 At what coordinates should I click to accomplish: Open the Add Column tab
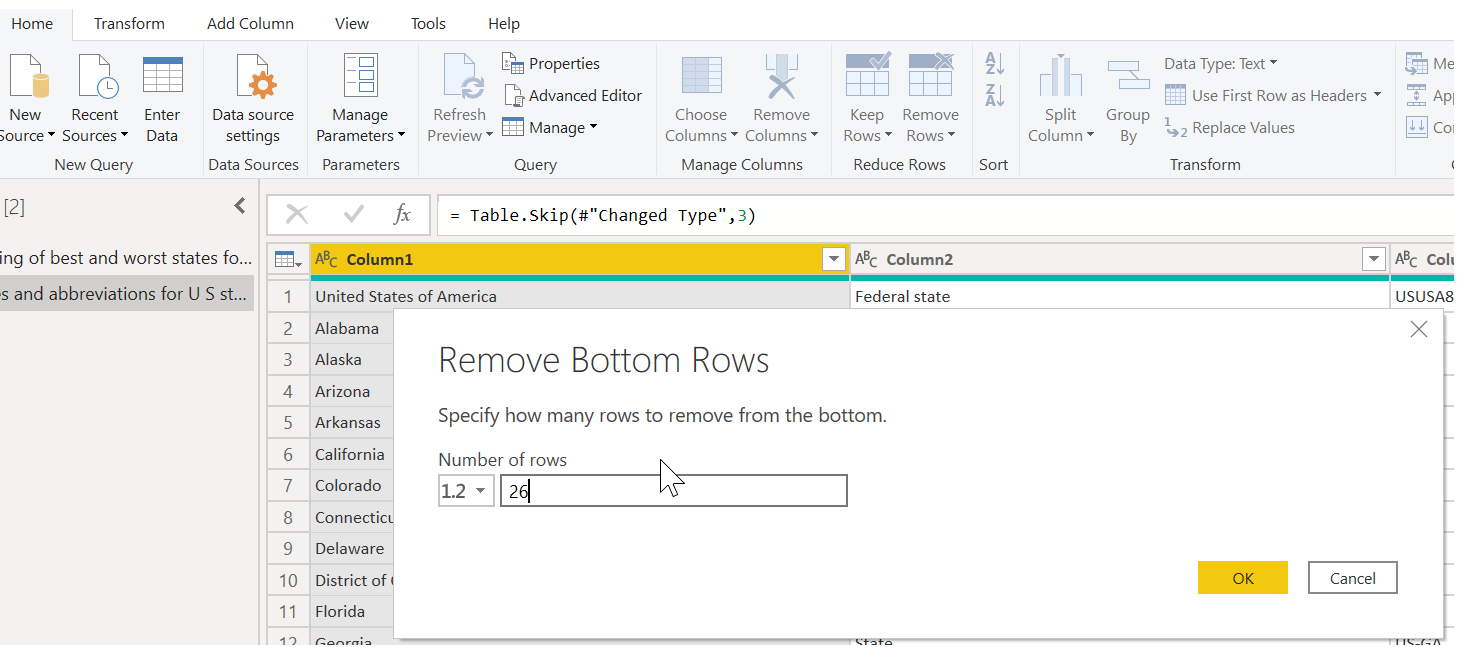[x=250, y=23]
